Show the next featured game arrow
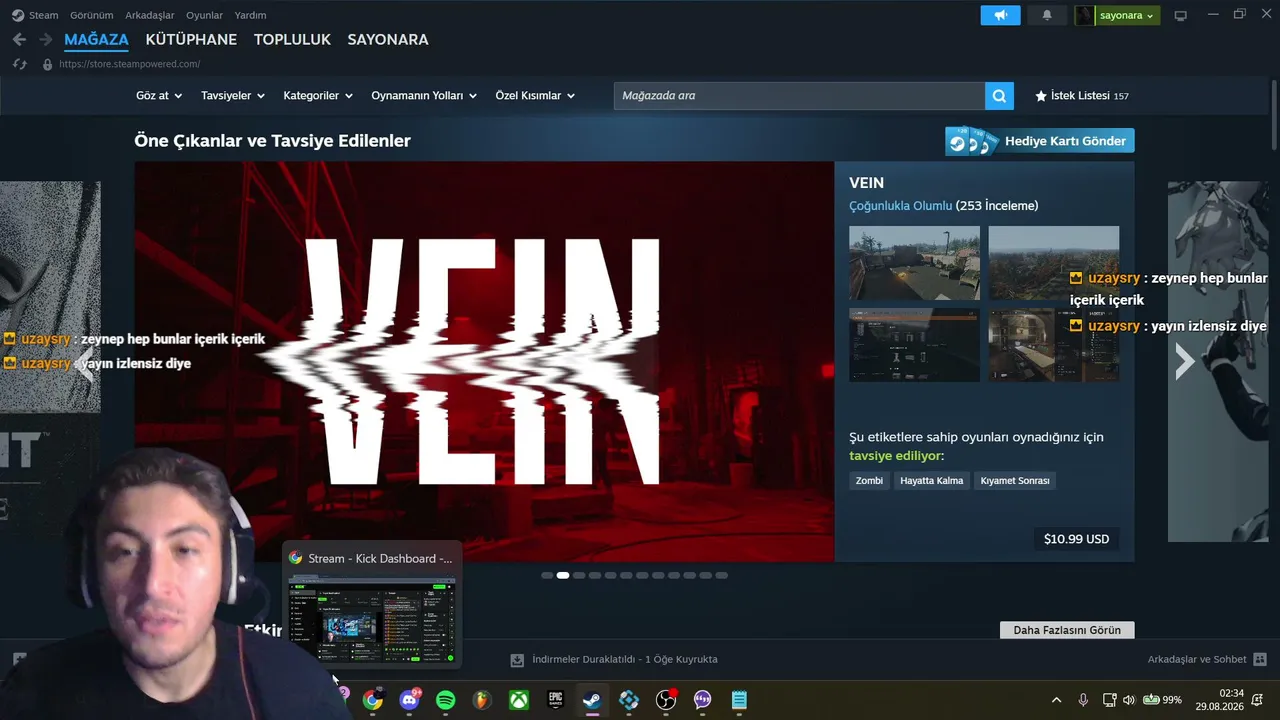 click(x=1185, y=361)
